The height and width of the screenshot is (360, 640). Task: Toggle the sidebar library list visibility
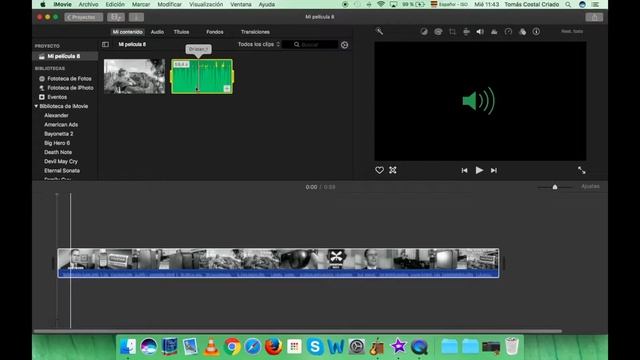105,44
